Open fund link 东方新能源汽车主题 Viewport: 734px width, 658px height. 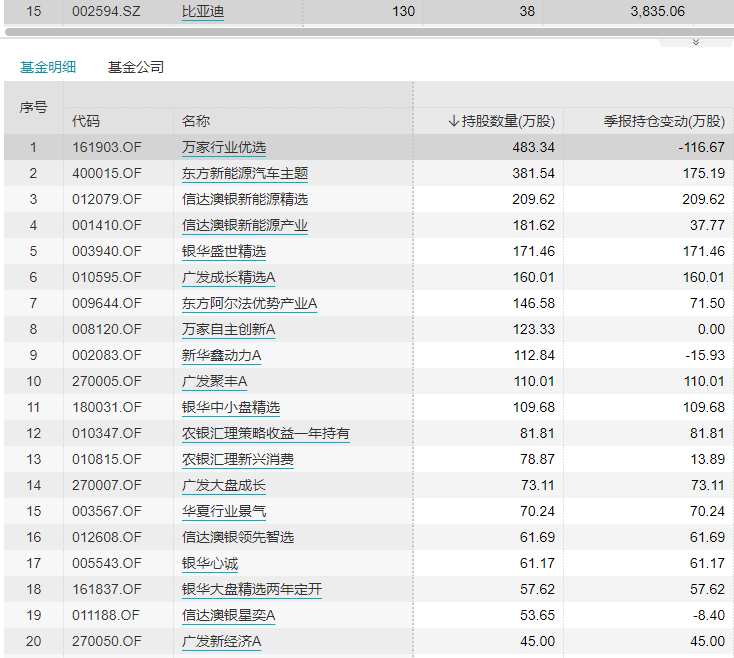coord(245,174)
